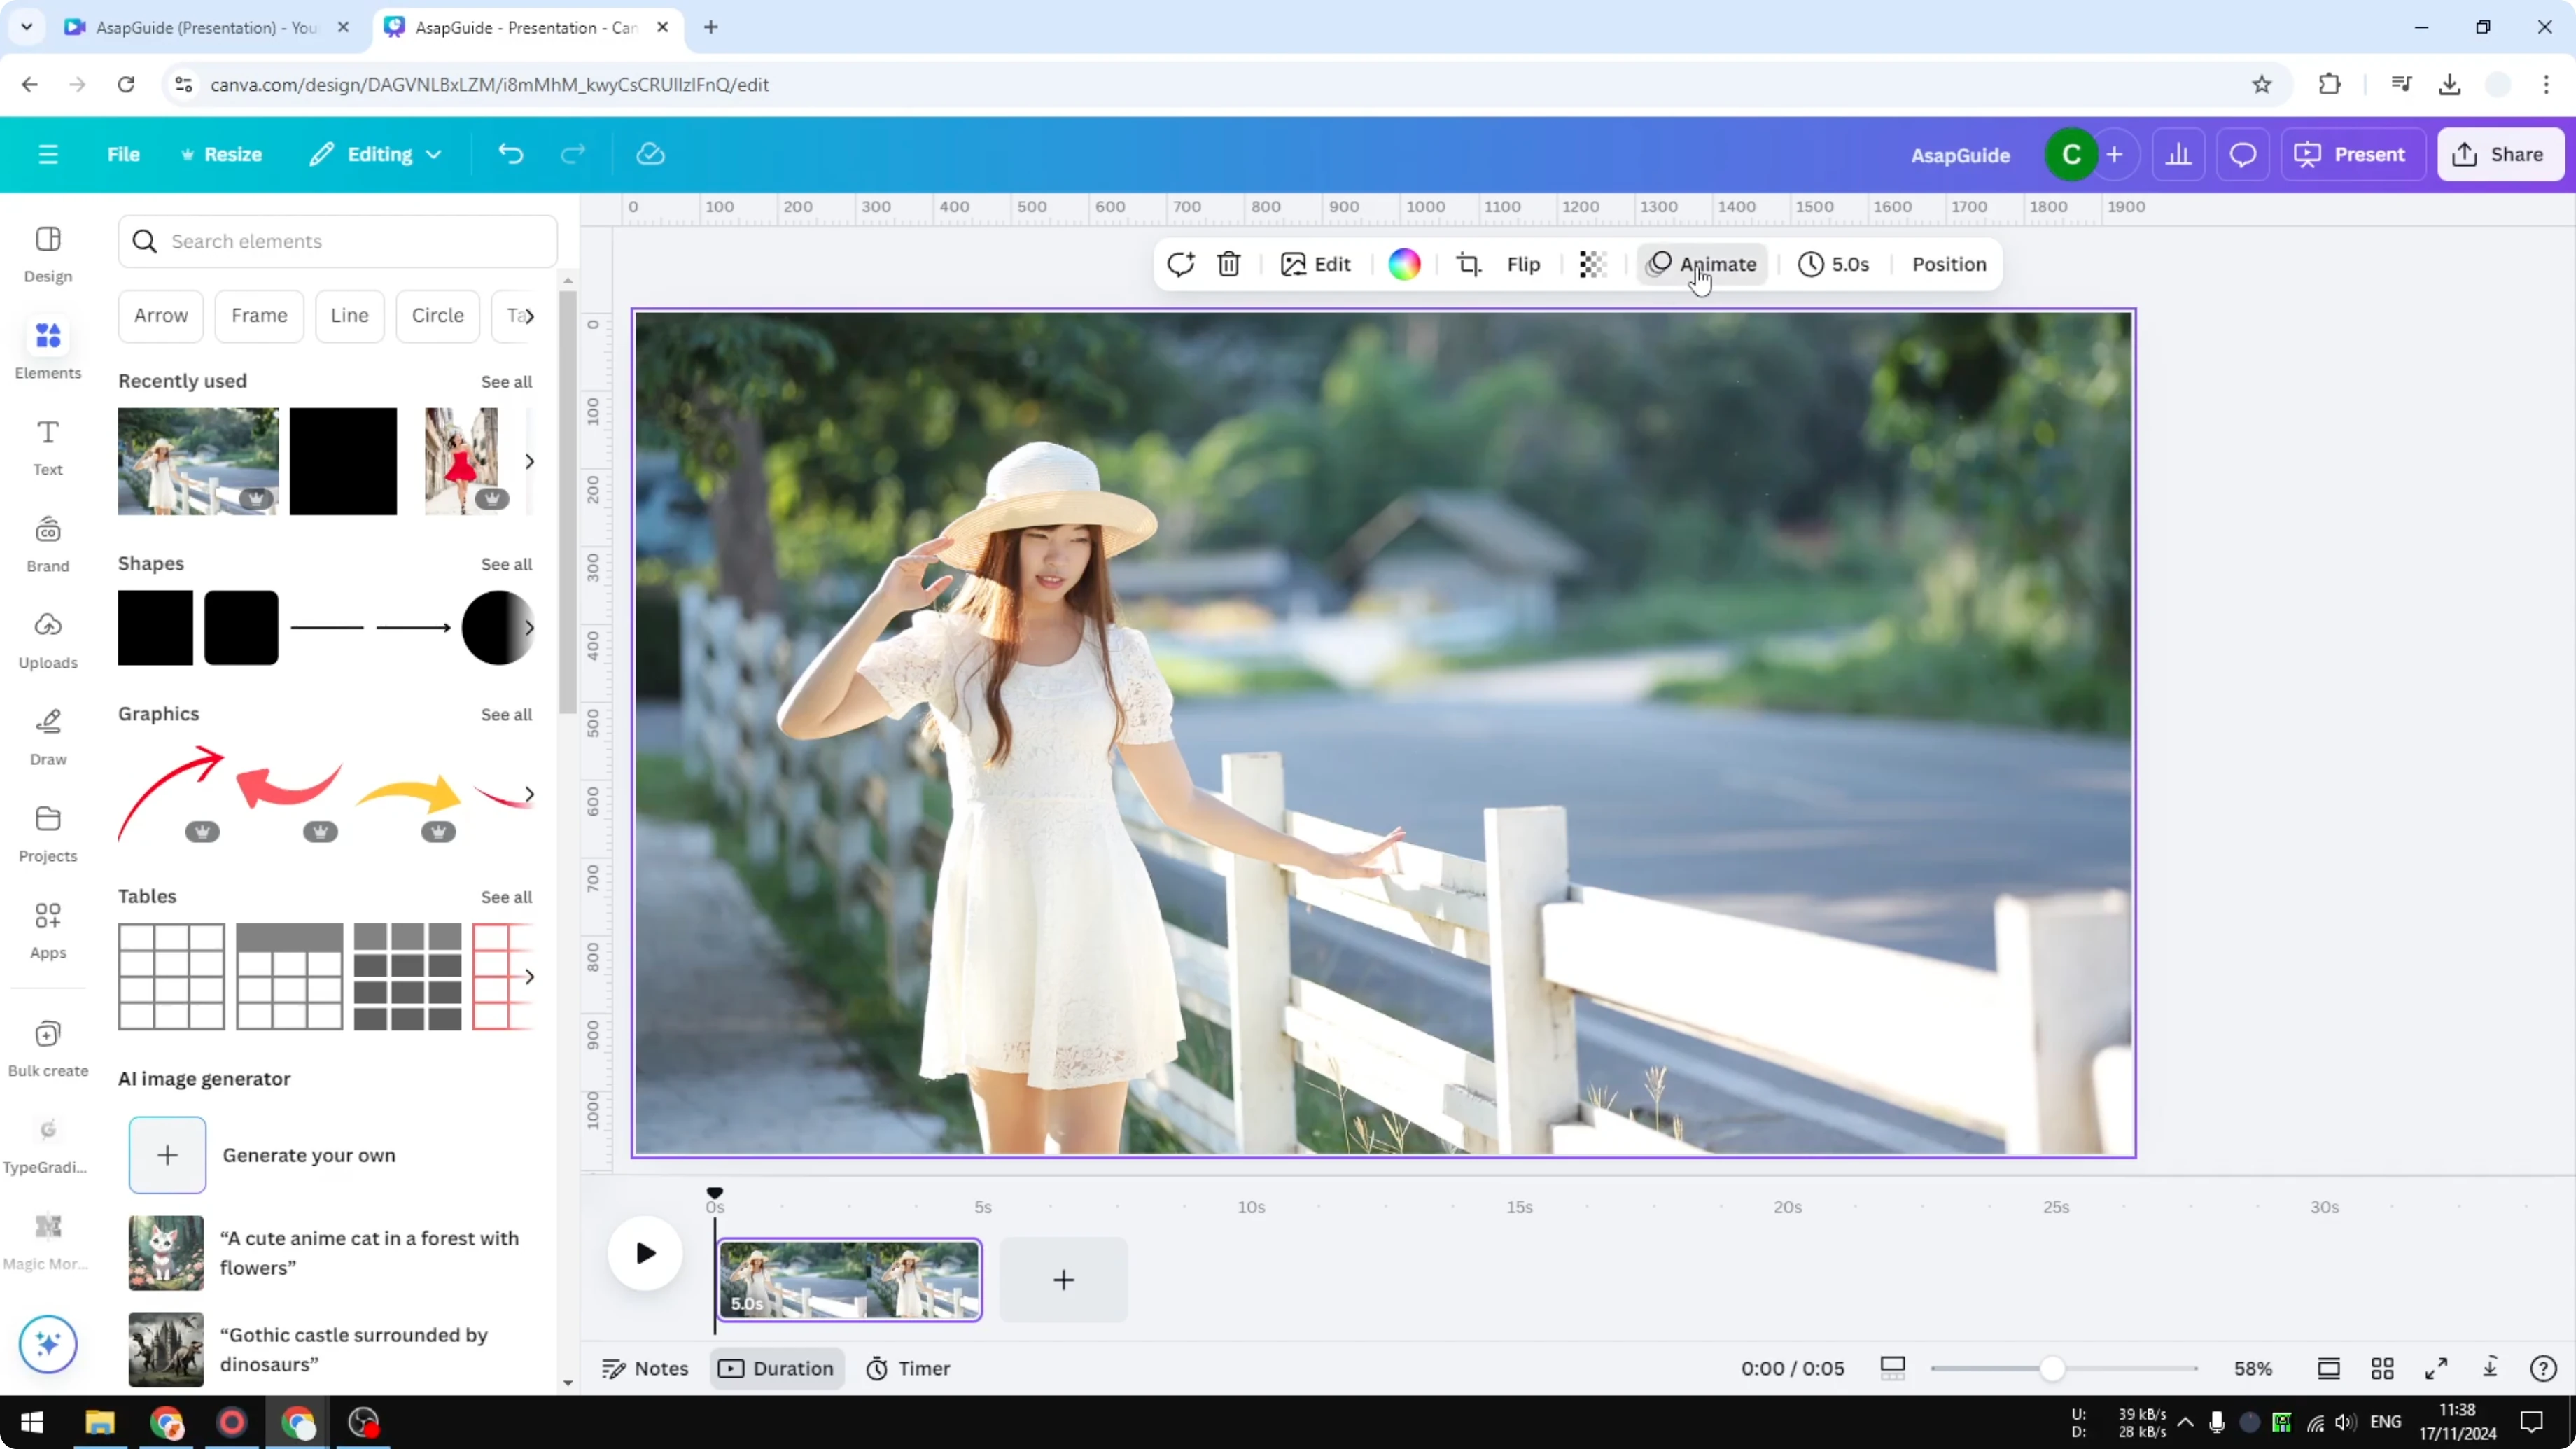Delete the selected image via trash icon
Viewport: 2576px width, 1449px height.
click(x=1228, y=264)
